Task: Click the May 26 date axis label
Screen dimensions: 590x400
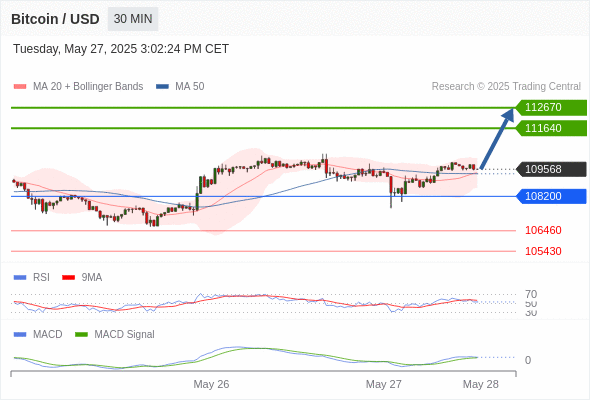Action: click(x=211, y=384)
